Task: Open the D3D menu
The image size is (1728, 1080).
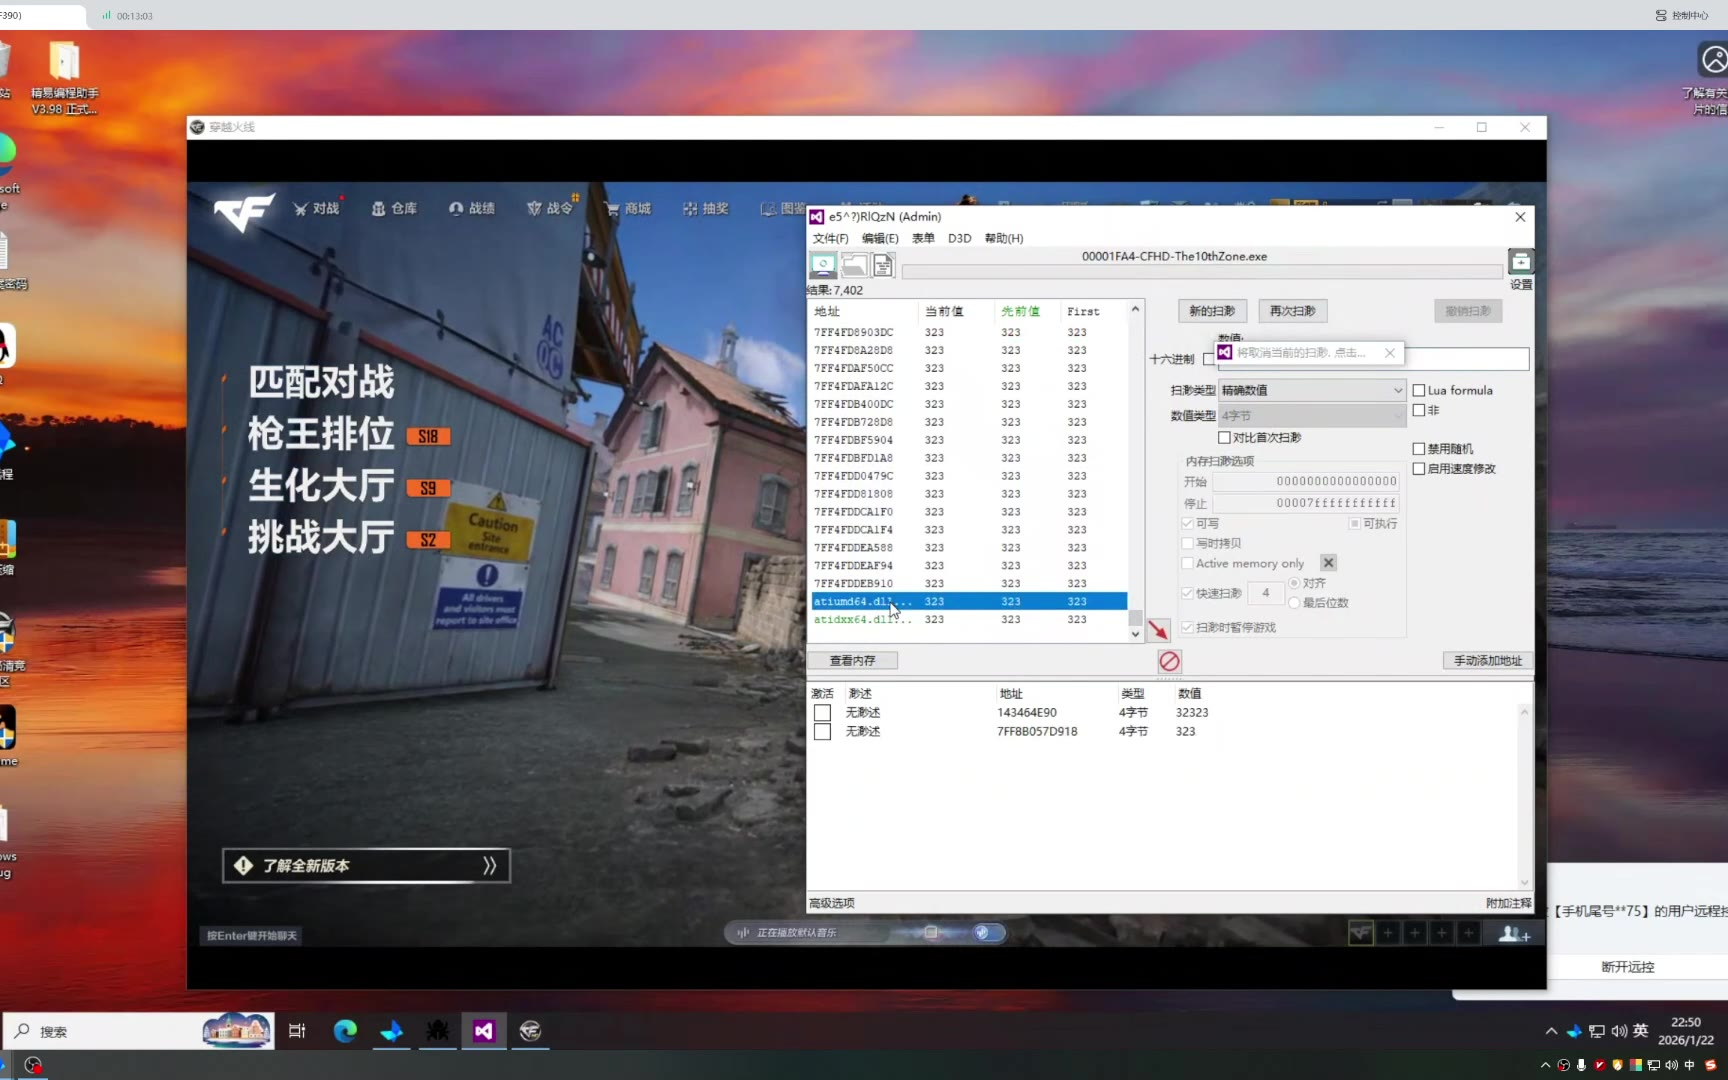Action: 959,238
